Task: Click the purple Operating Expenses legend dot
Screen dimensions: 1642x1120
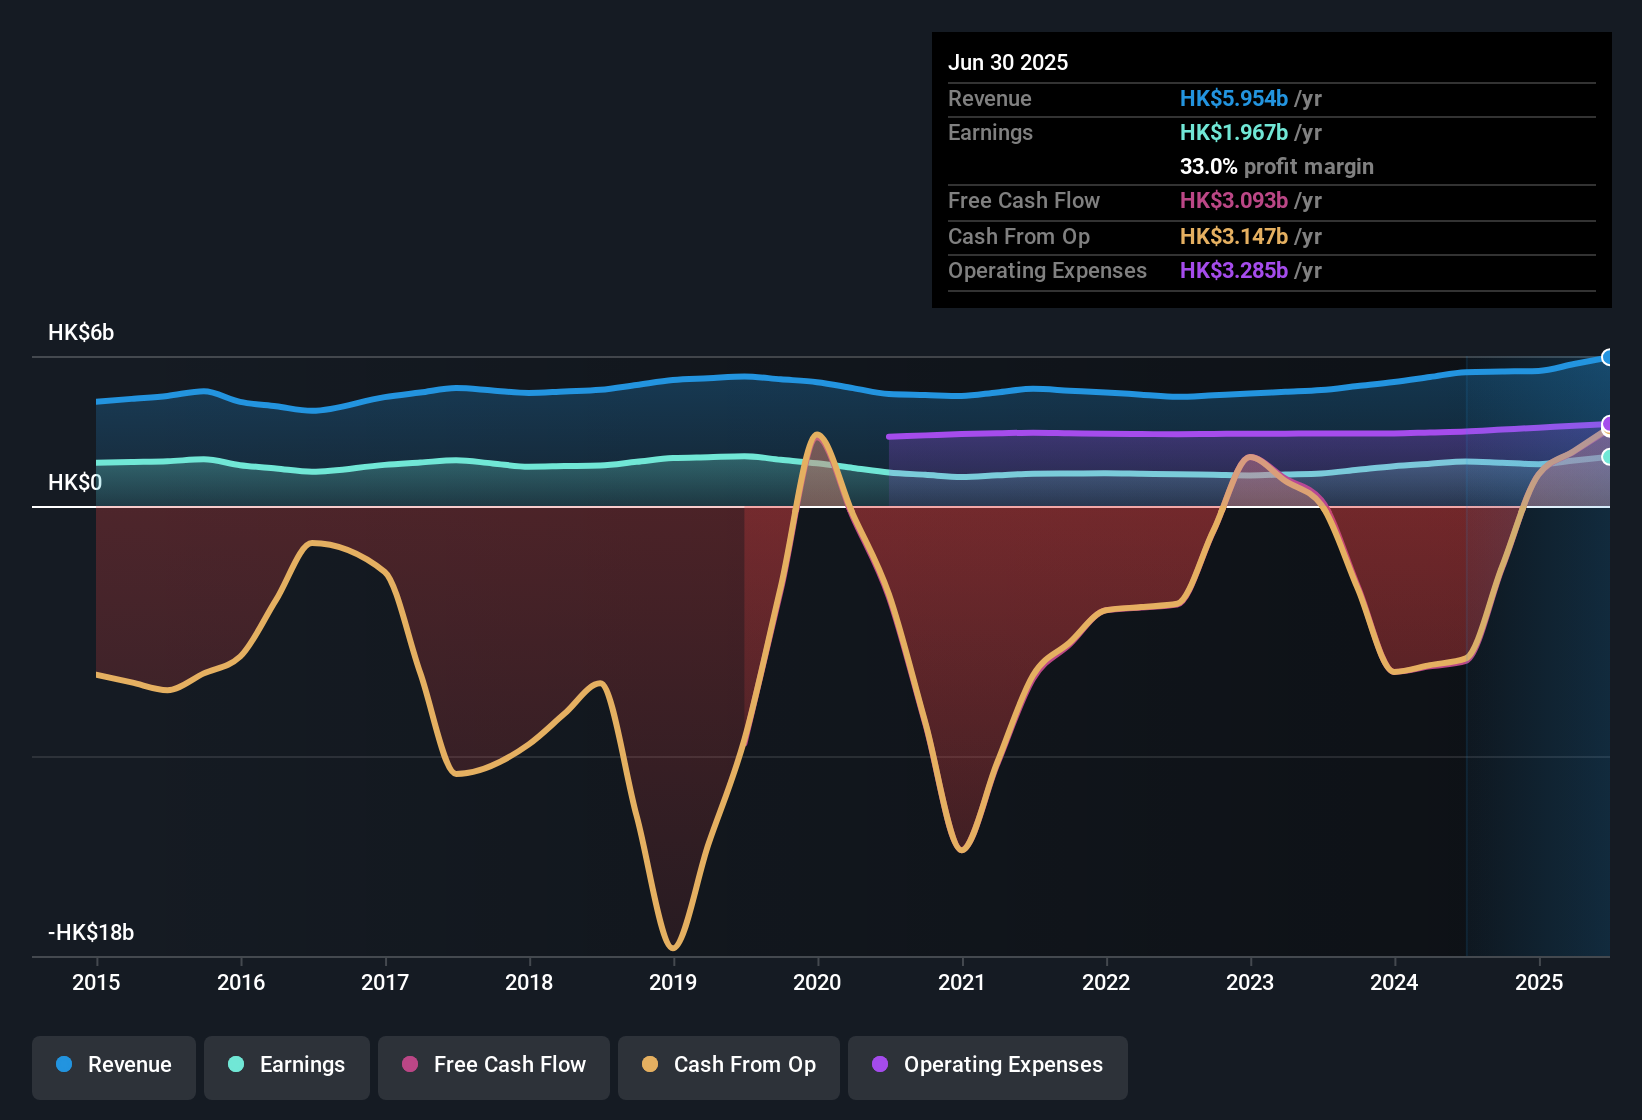Action: point(879,1066)
